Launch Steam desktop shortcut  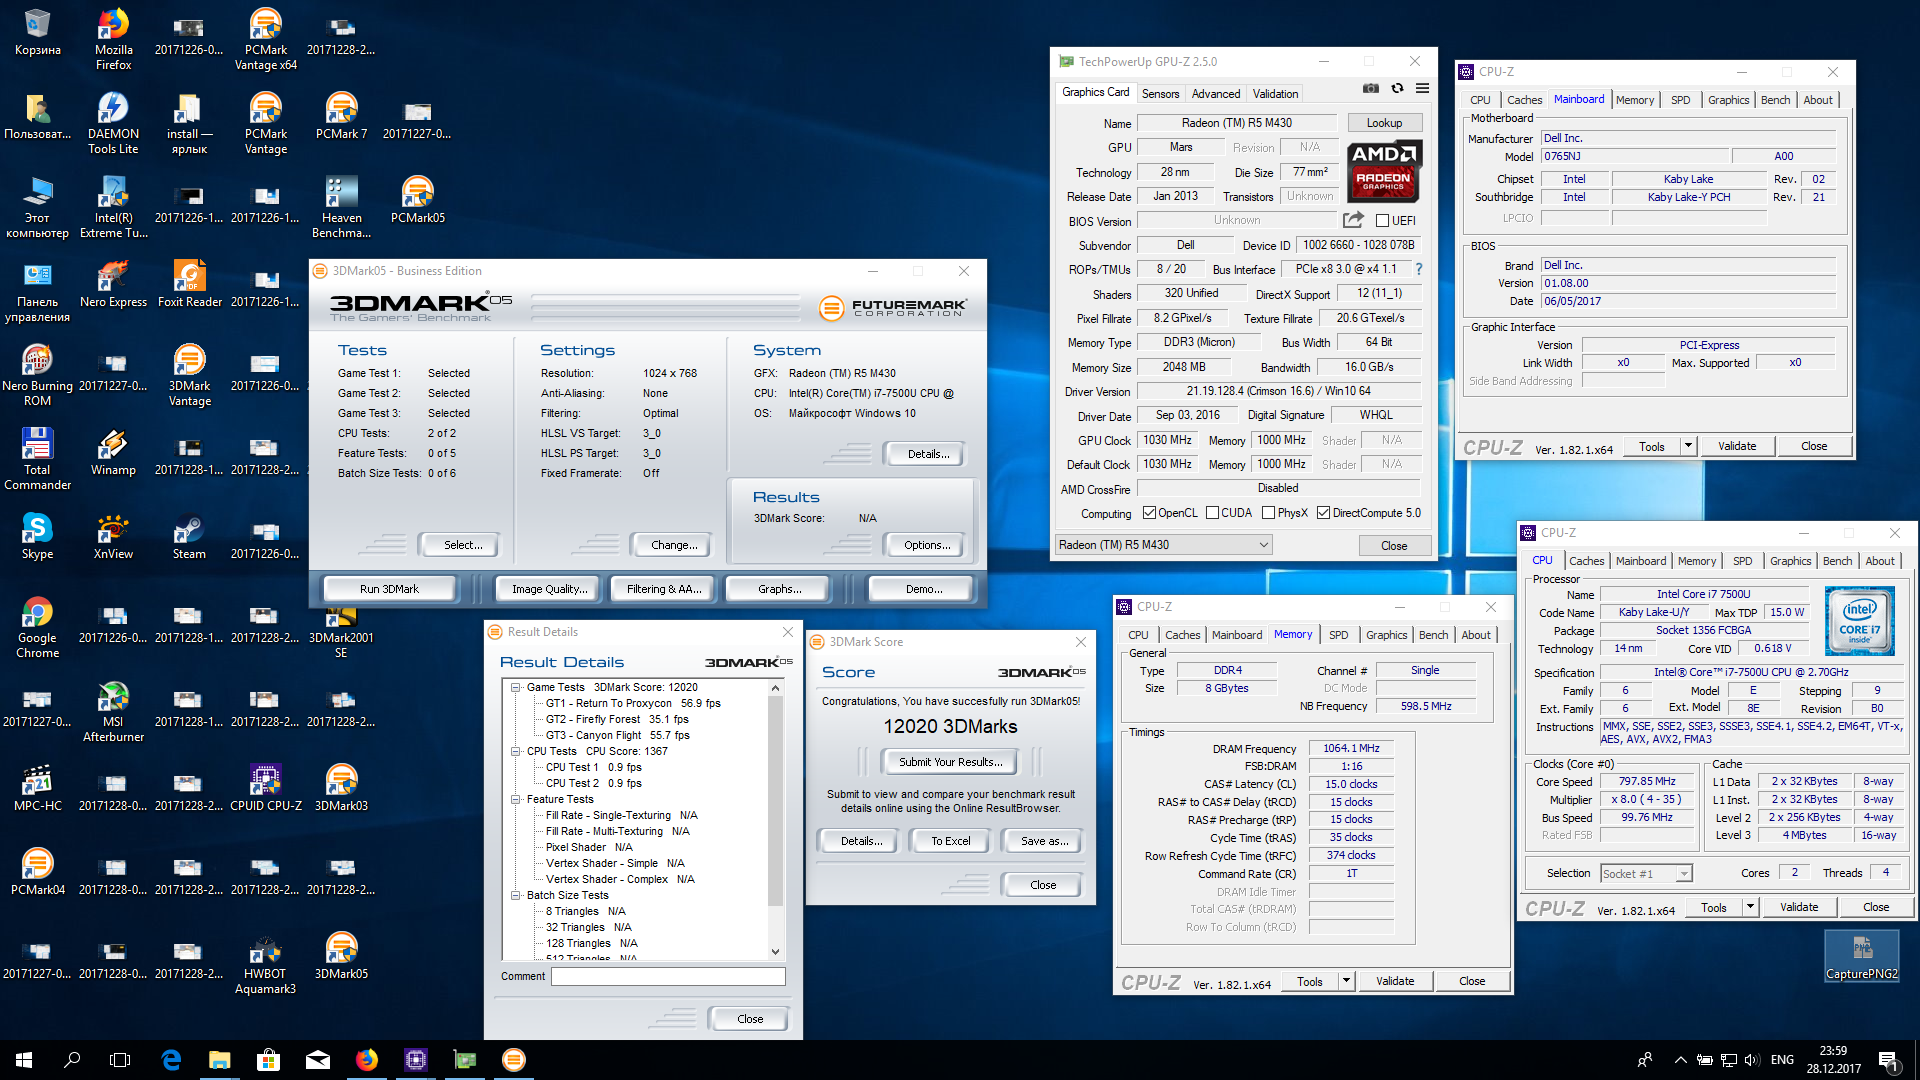coord(189,536)
